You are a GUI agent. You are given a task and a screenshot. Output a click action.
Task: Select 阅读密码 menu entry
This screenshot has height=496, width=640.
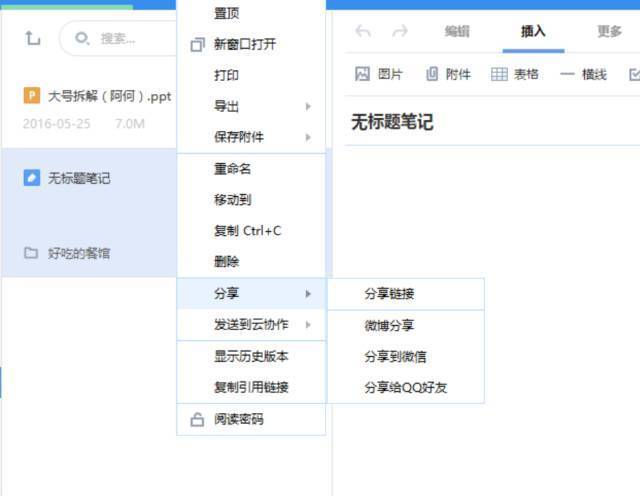[x=251, y=419]
